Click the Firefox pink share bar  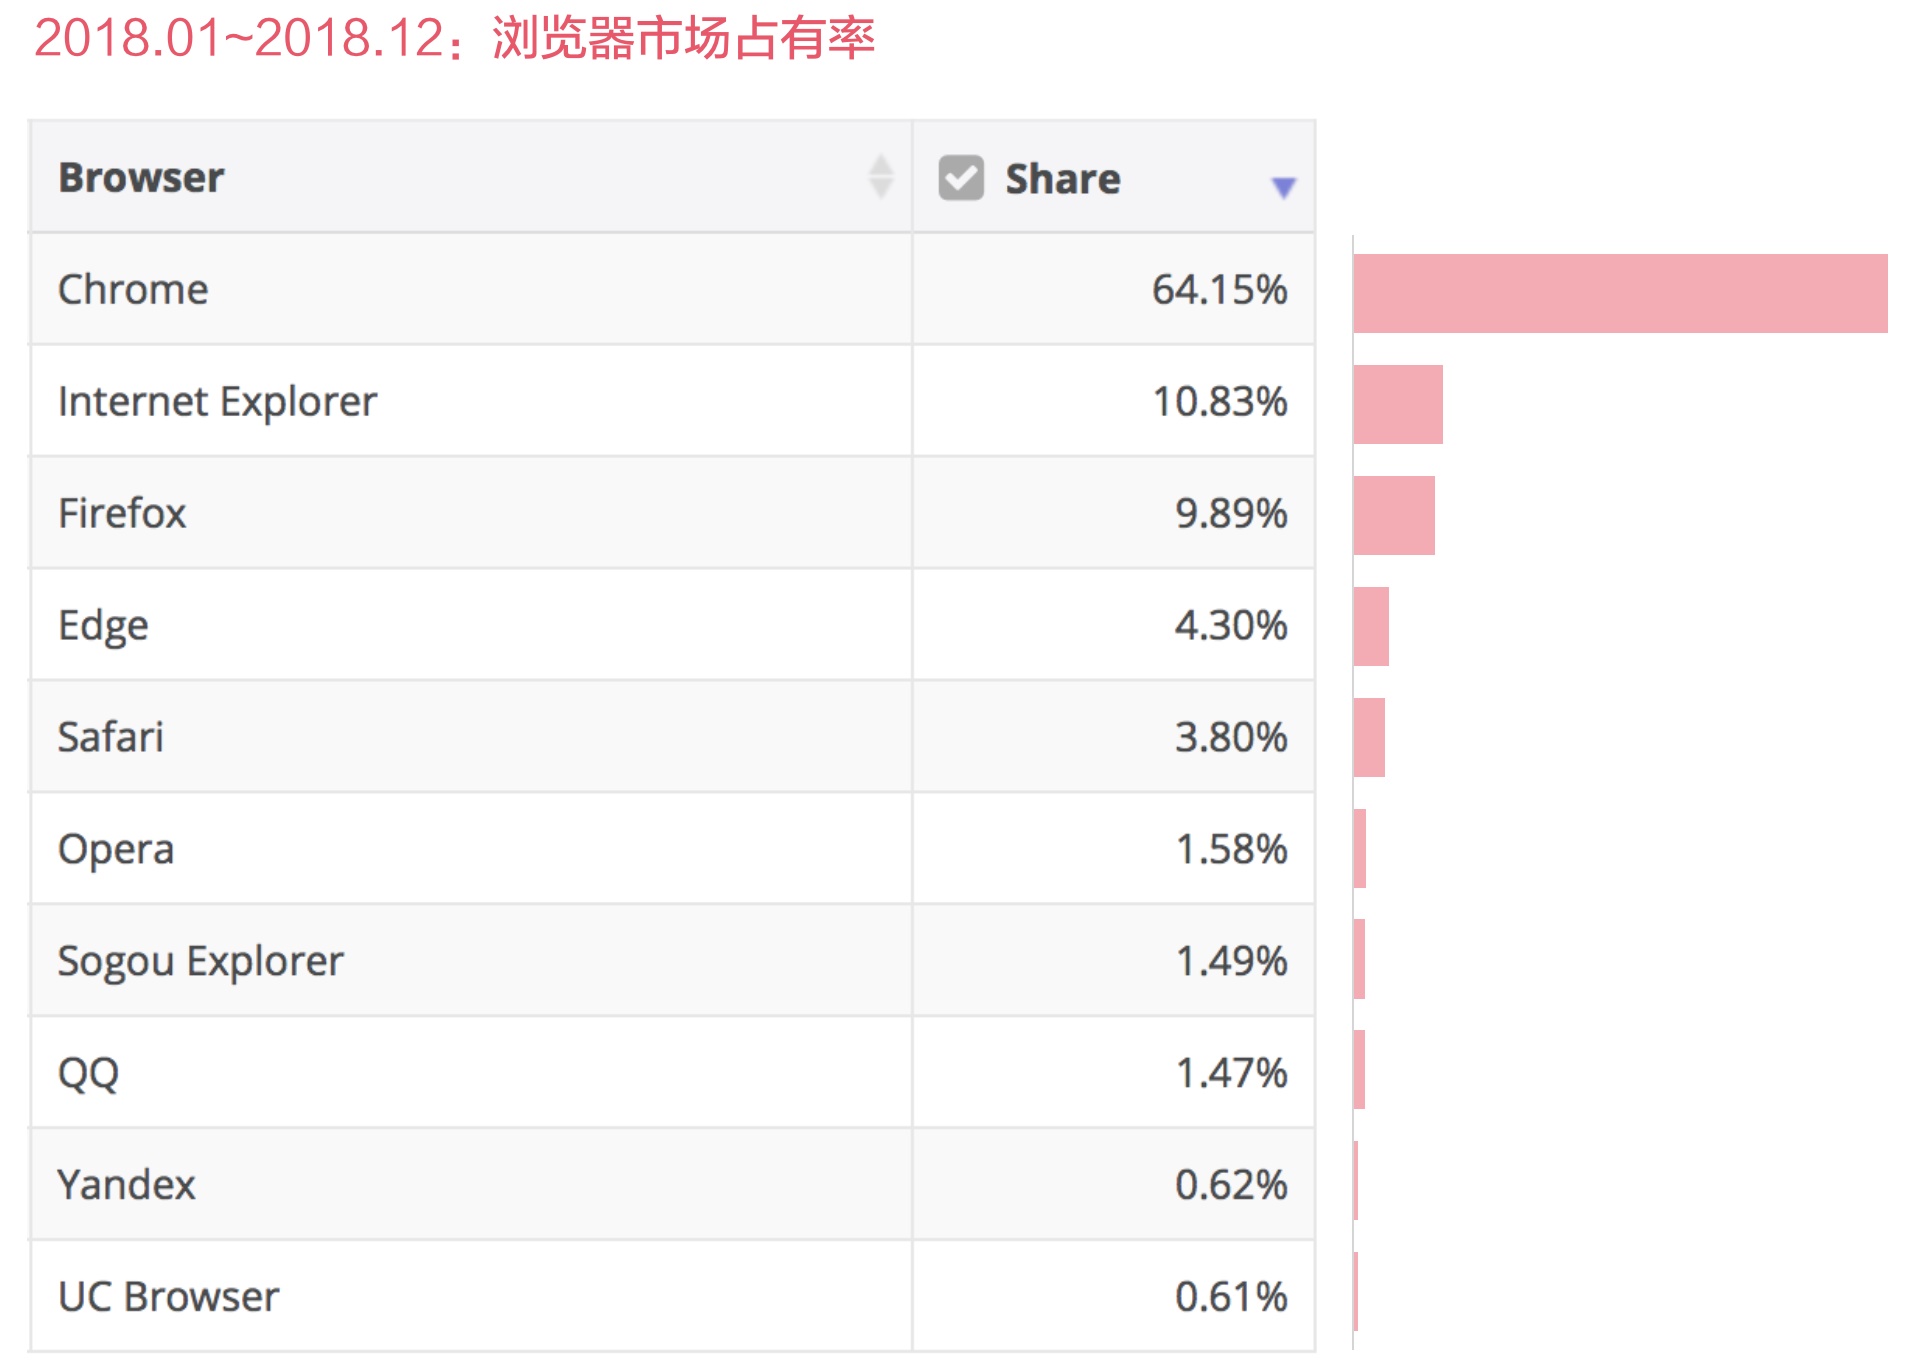(x=1393, y=515)
